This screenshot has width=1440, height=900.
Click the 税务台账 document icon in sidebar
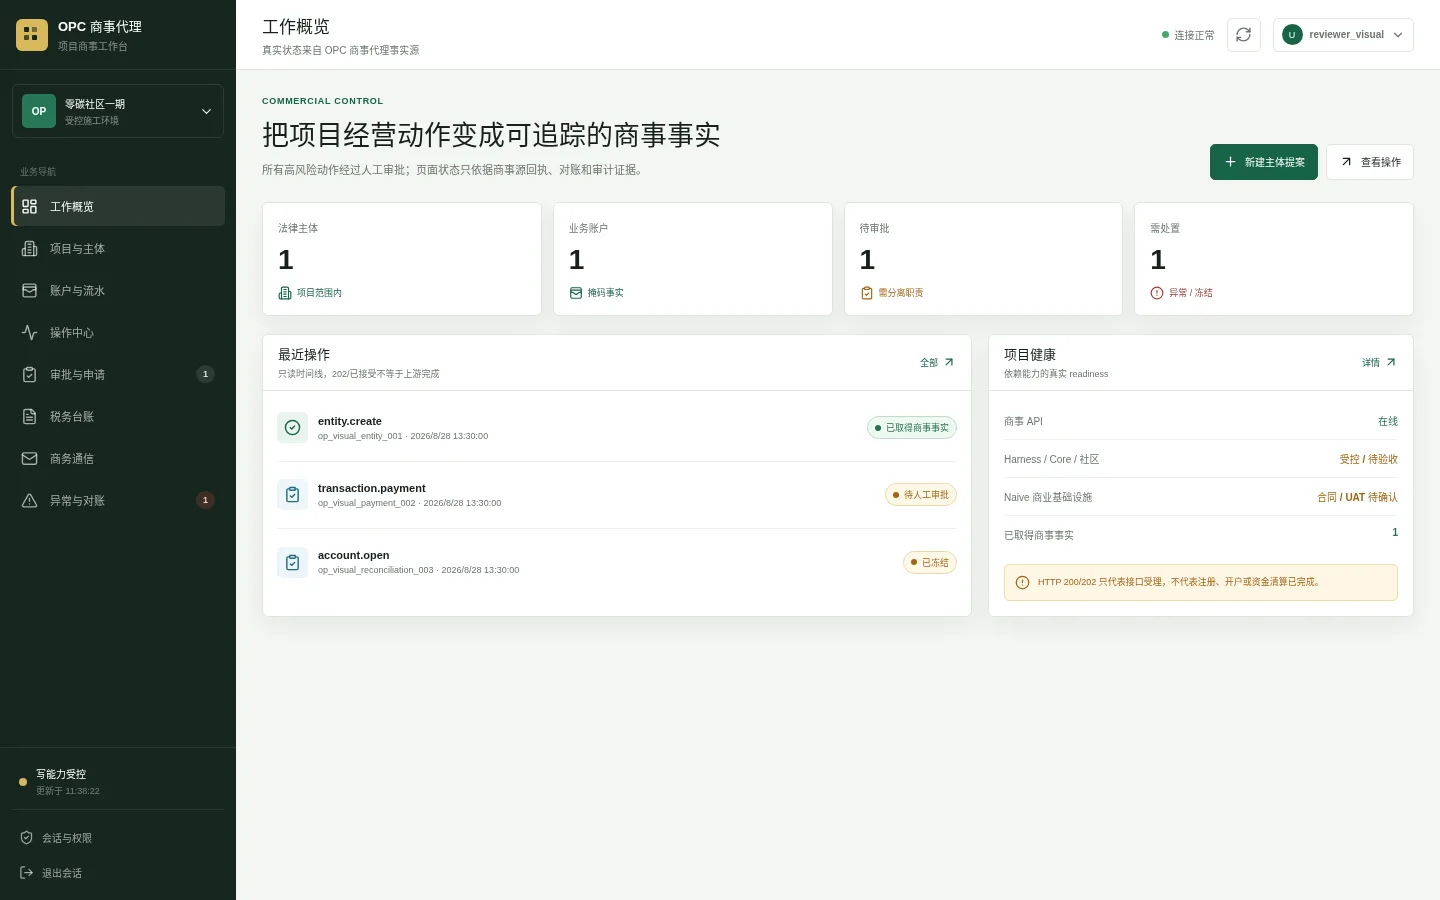tap(30, 416)
